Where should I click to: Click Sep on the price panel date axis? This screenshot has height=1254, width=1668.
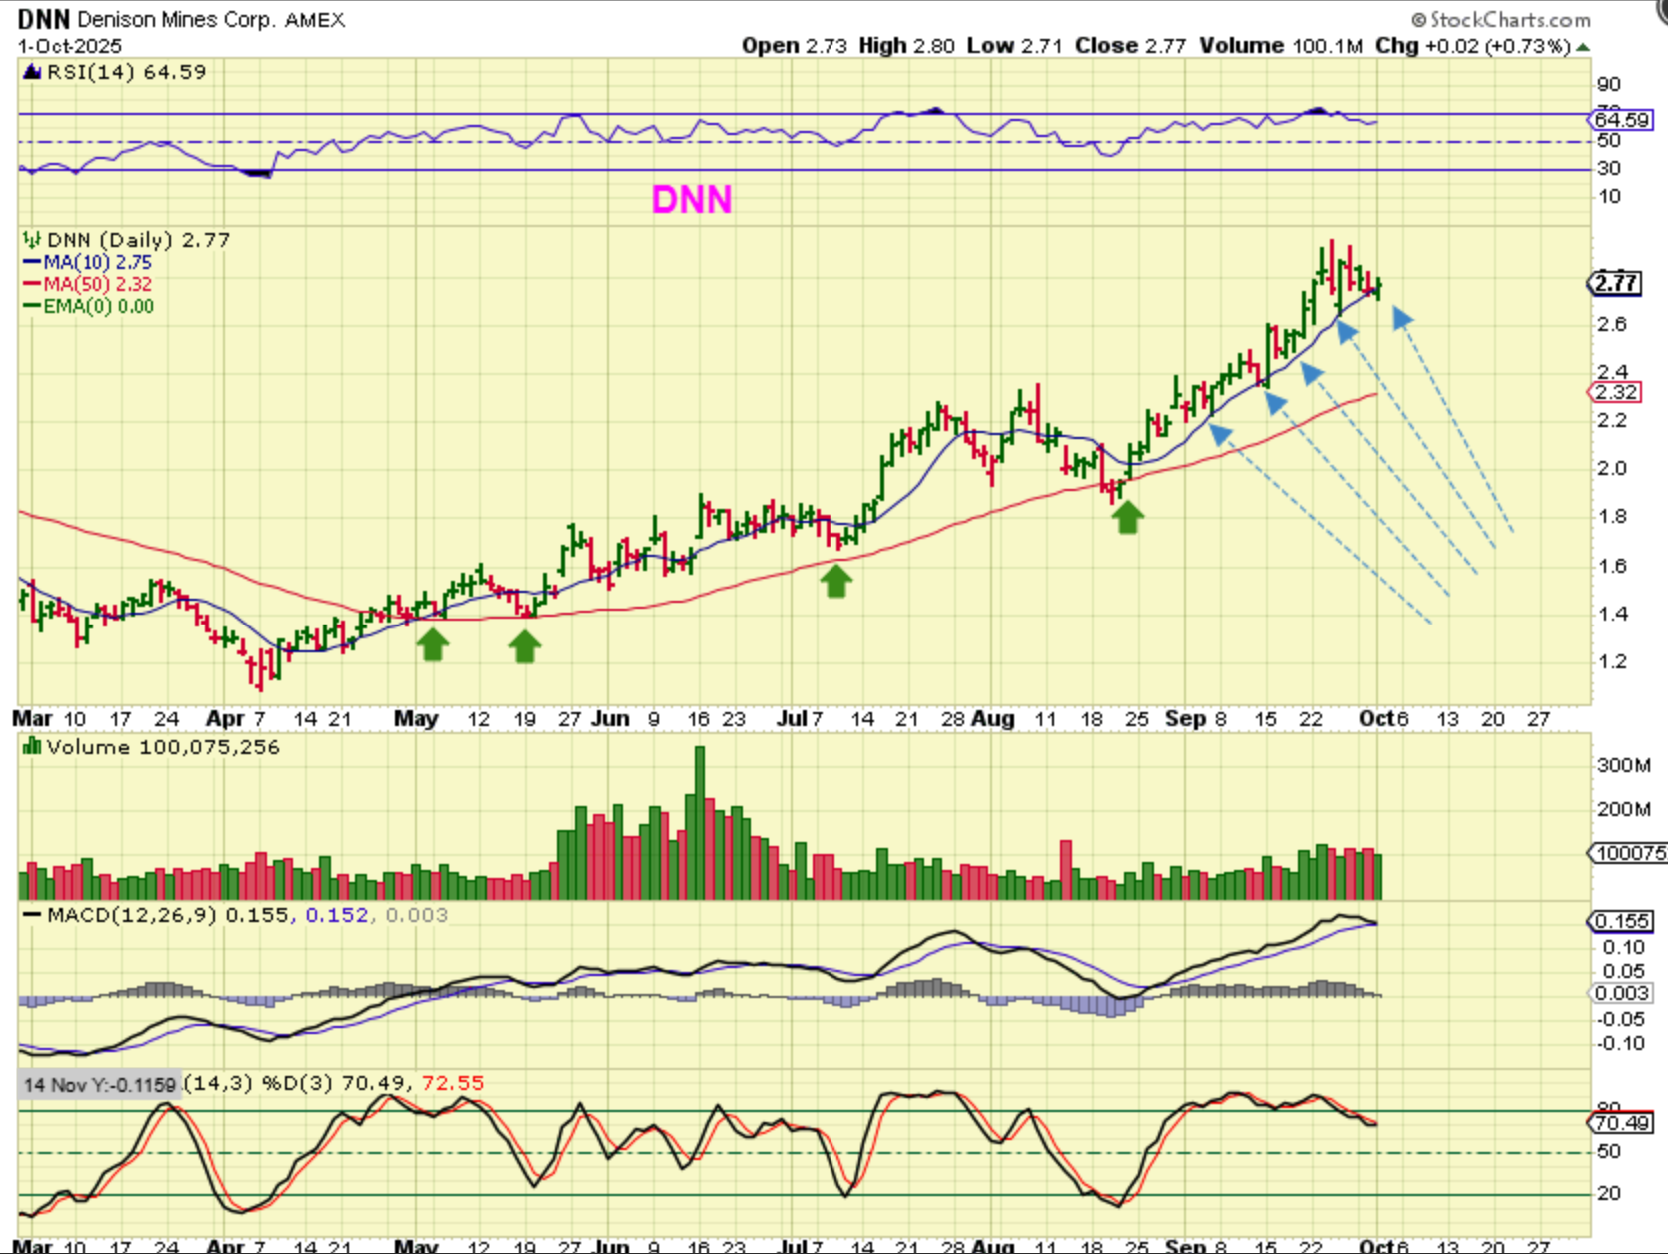[1185, 718]
